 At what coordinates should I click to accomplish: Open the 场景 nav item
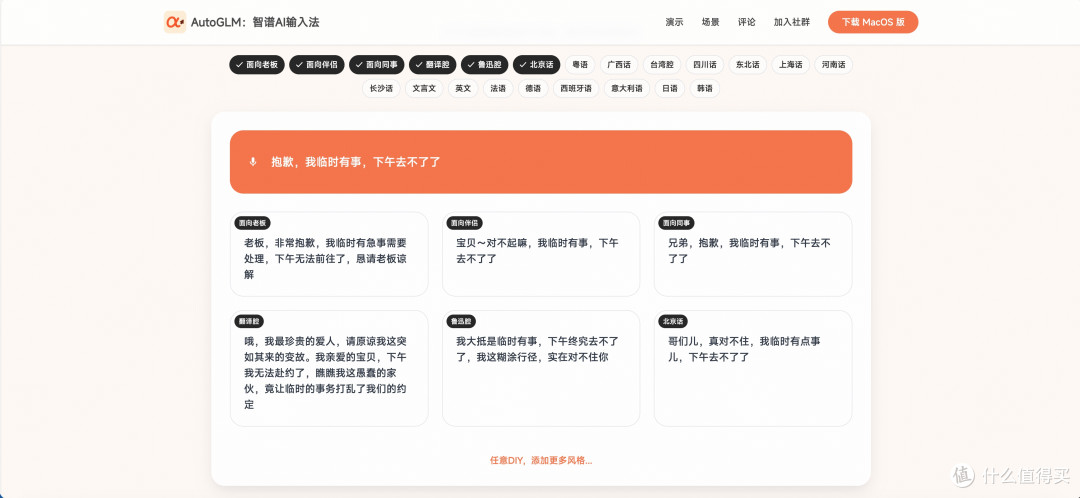coord(710,22)
